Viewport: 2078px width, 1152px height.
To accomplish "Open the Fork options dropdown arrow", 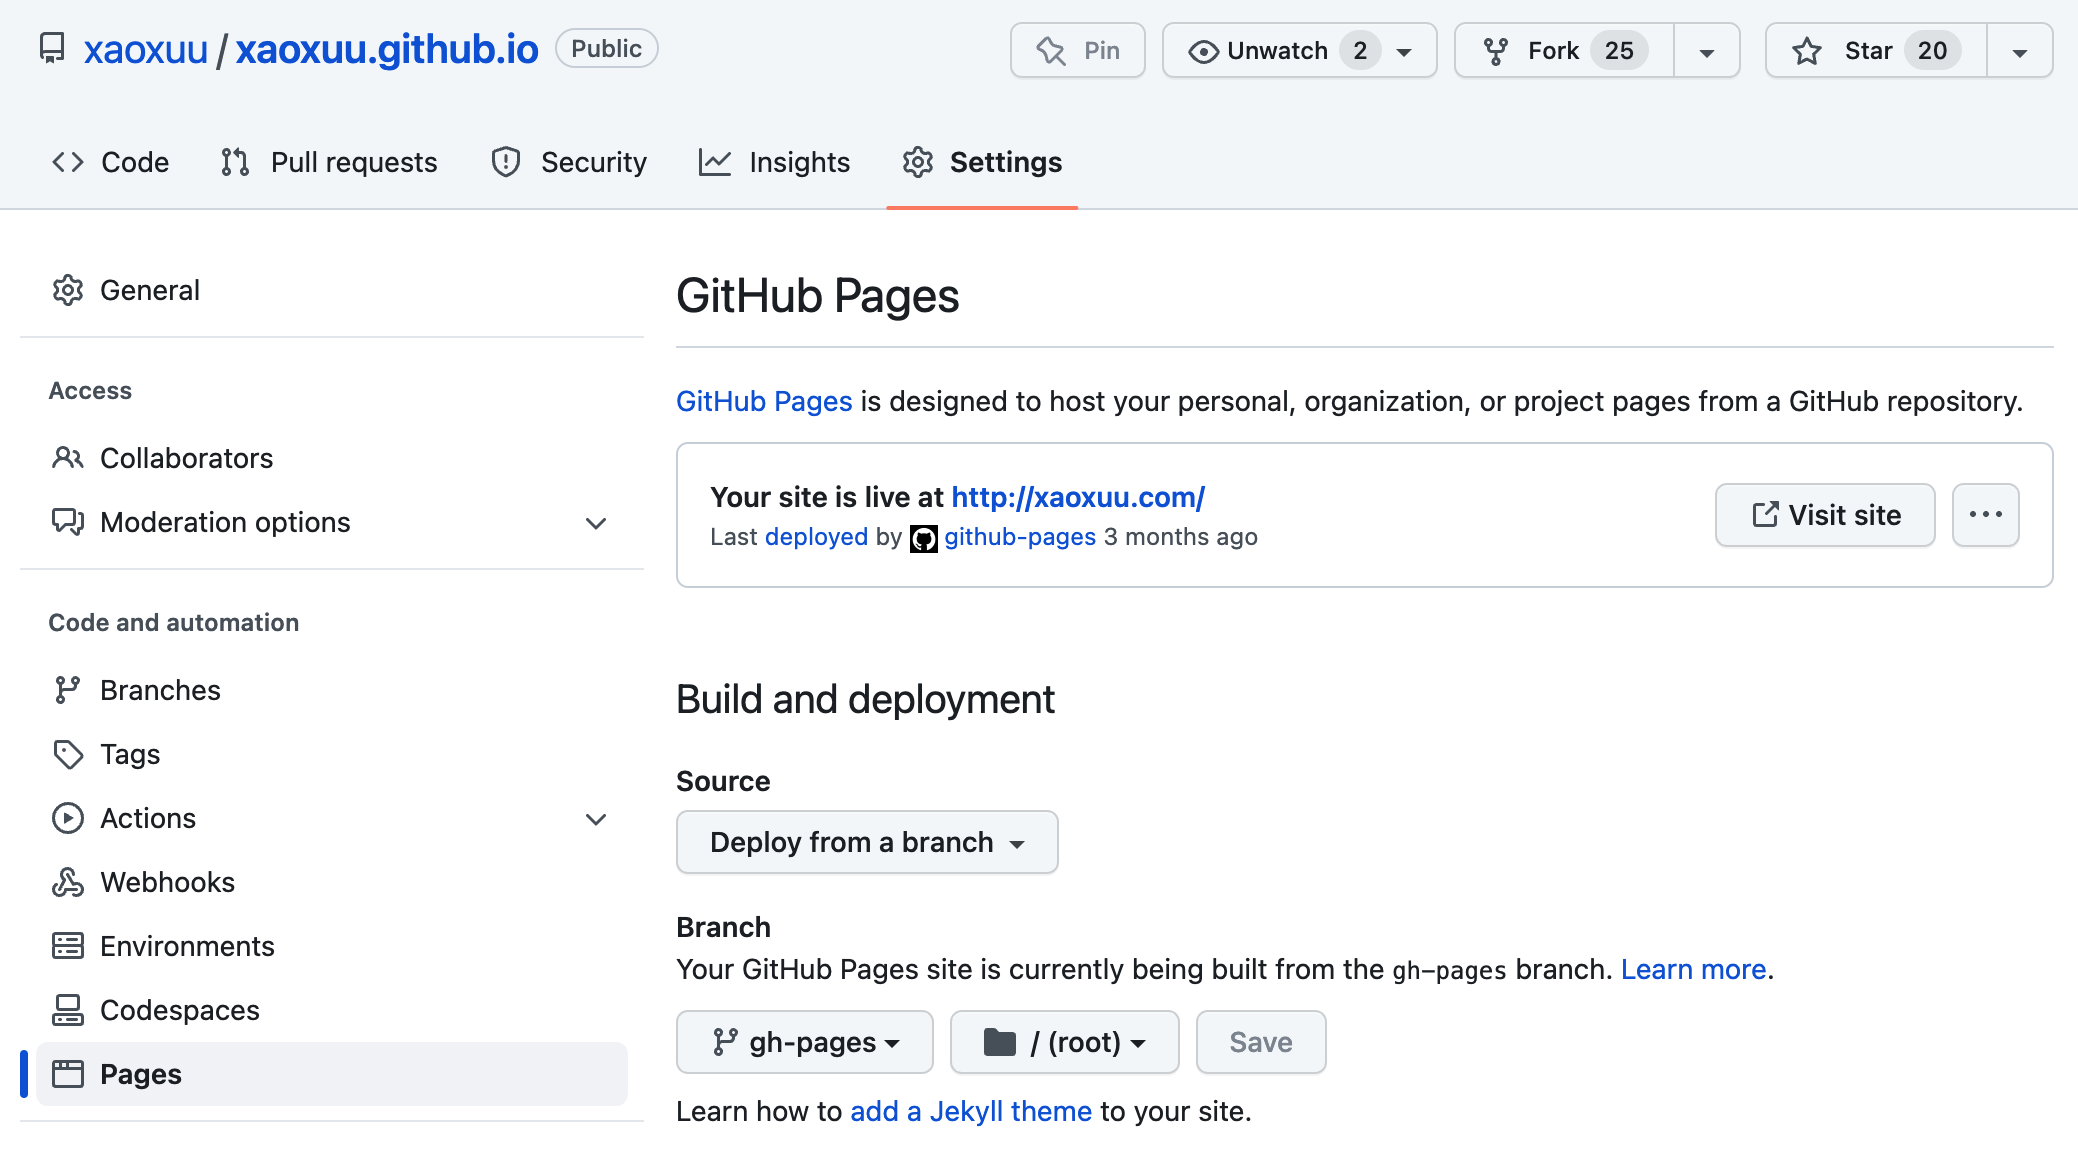I will pyautogui.click(x=1707, y=51).
